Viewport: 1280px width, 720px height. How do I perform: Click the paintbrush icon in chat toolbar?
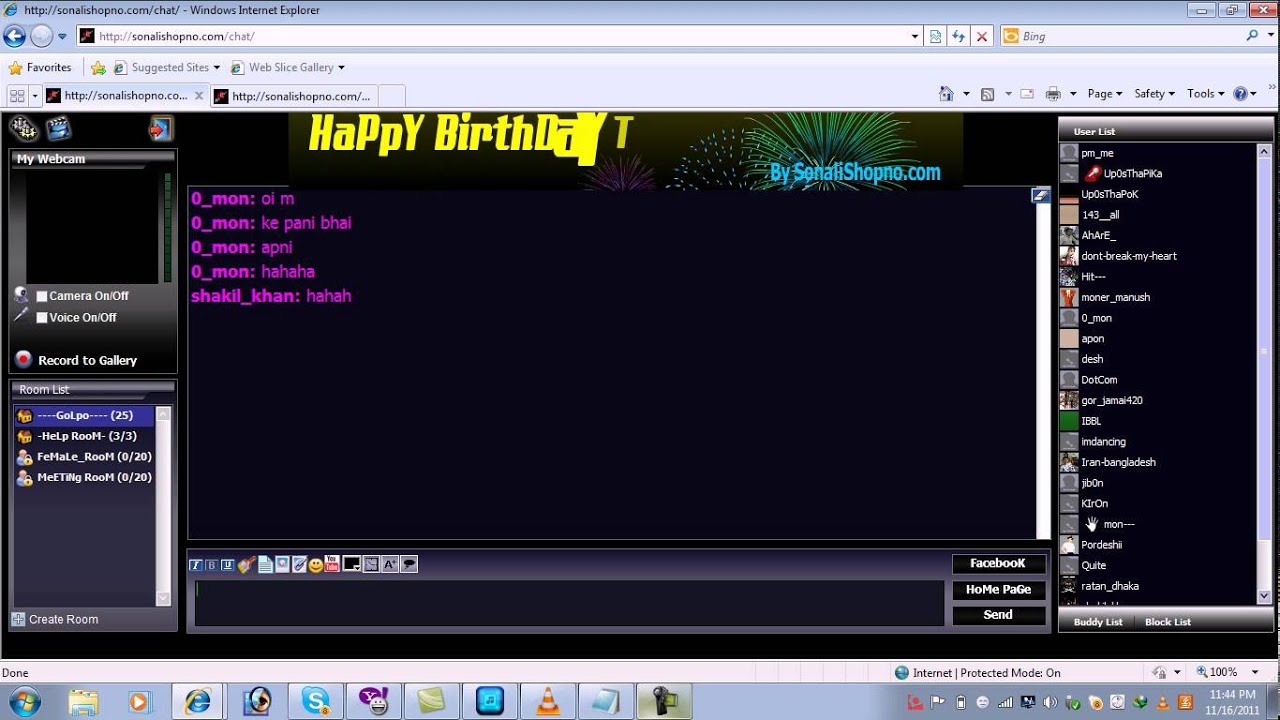click(246, 565)
